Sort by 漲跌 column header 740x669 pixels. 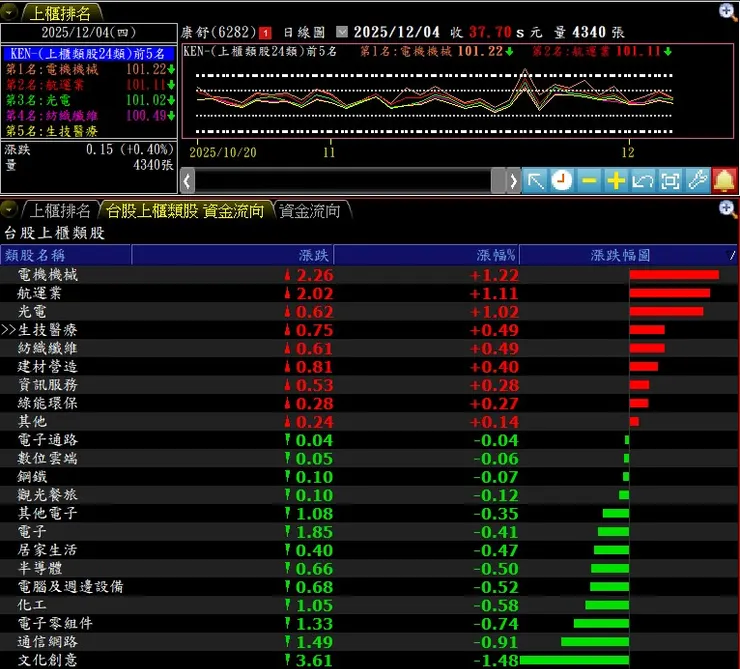click(233, 255)
